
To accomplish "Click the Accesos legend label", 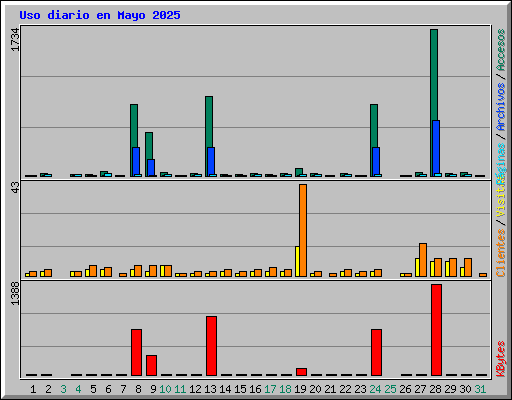I will point(501,50).
